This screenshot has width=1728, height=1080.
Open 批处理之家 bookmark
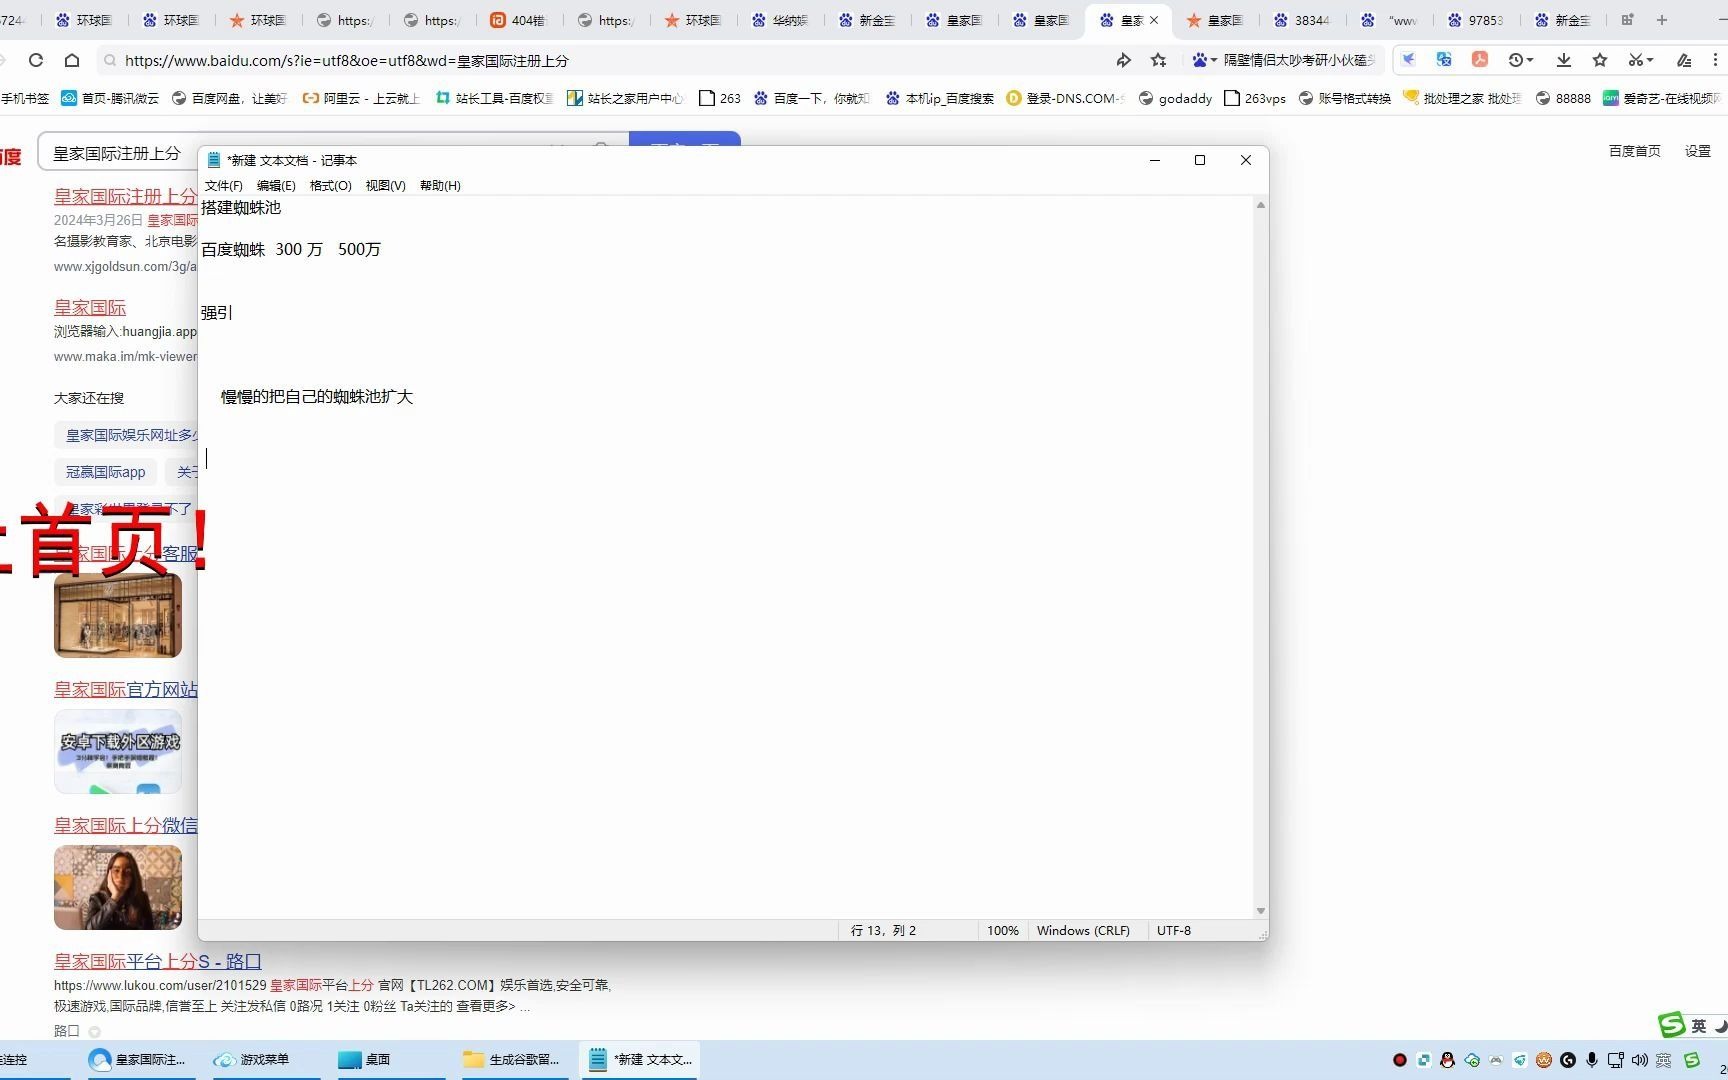pyautogui.click(x=1462, y=98)
